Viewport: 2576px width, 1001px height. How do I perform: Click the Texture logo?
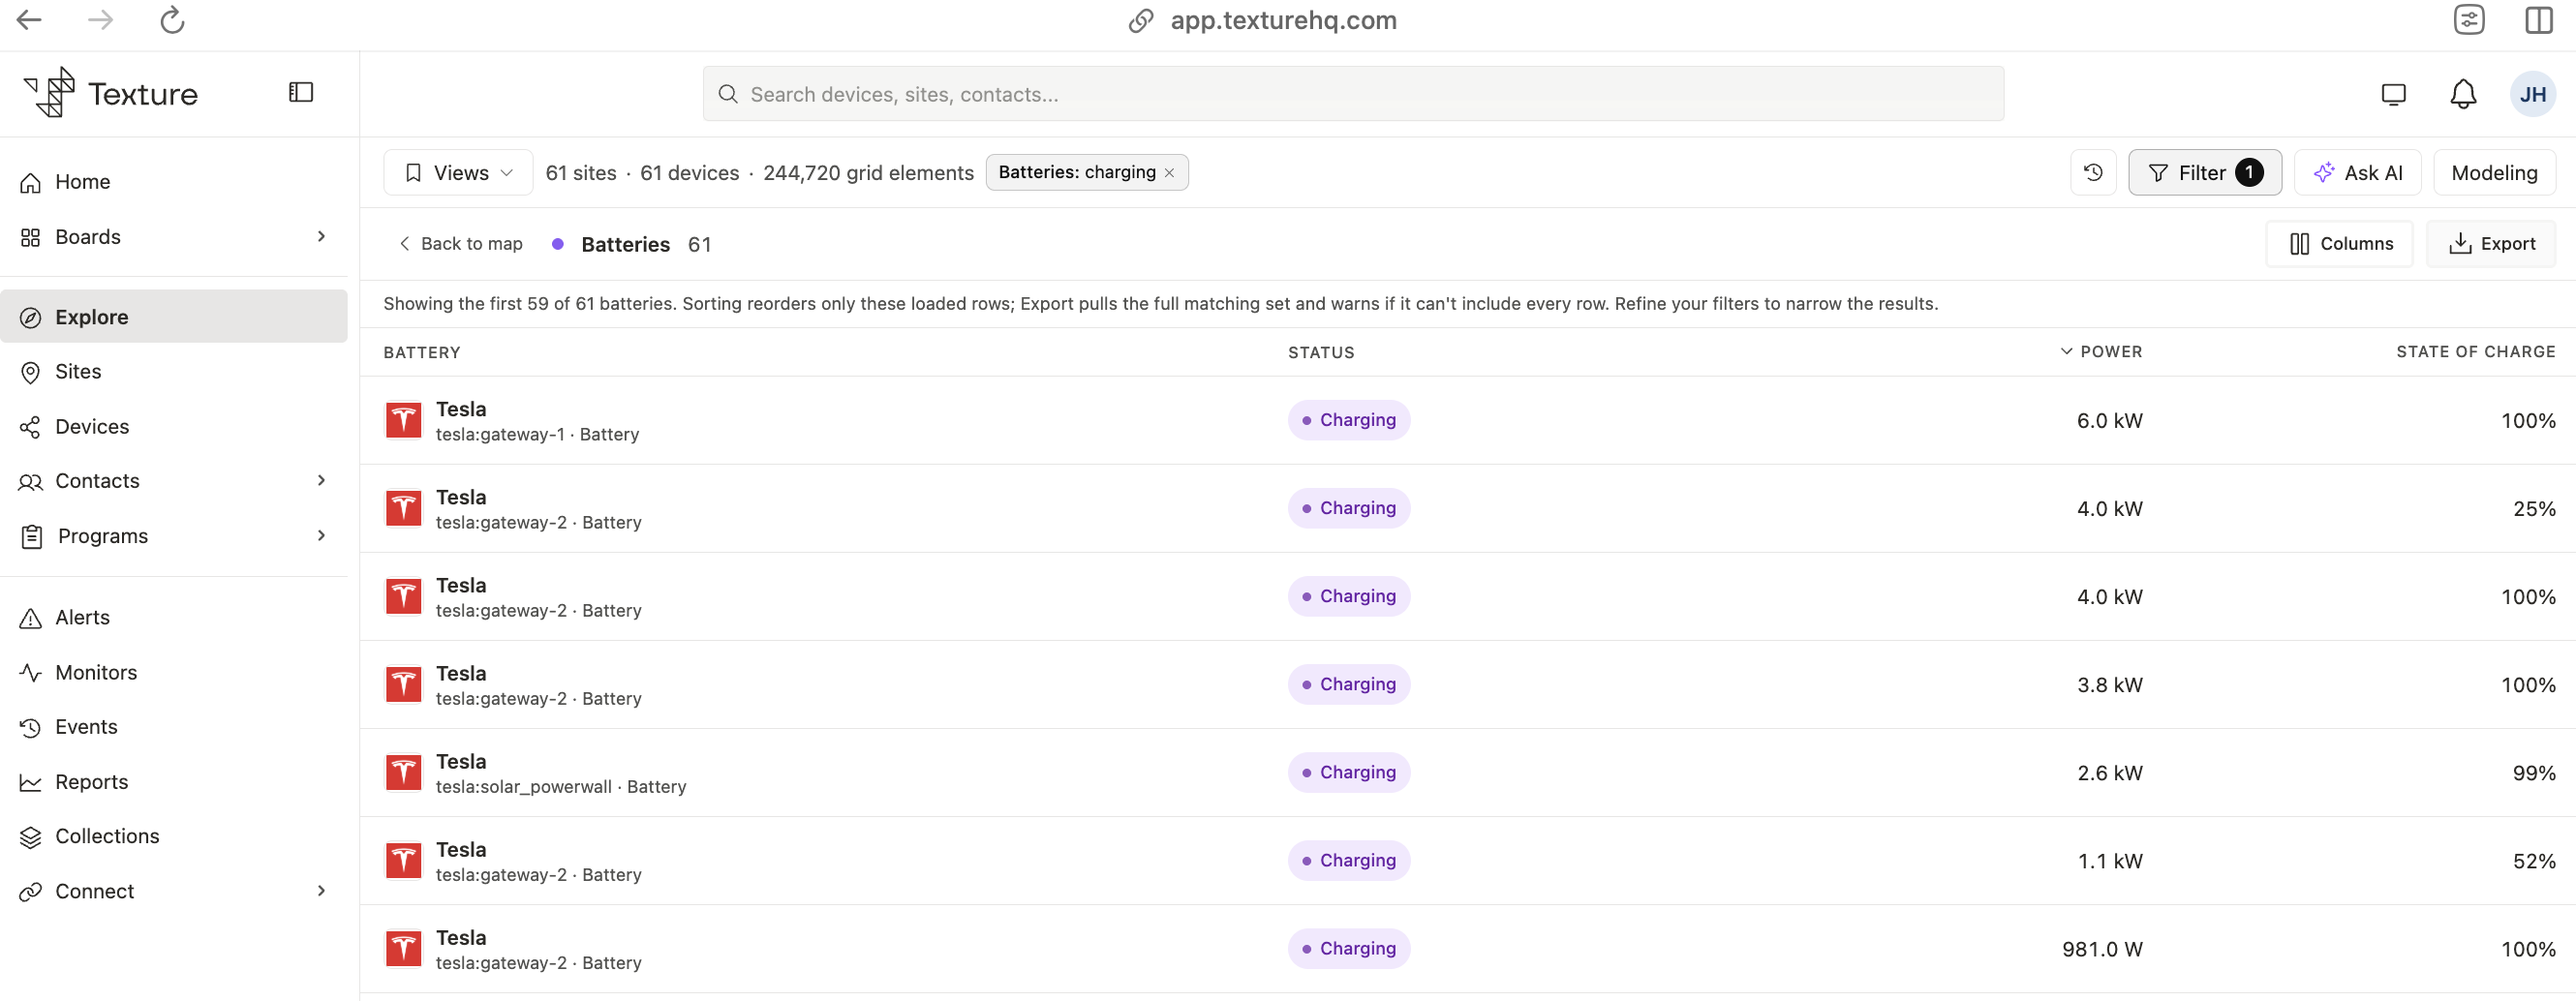[x=111, y=93]
